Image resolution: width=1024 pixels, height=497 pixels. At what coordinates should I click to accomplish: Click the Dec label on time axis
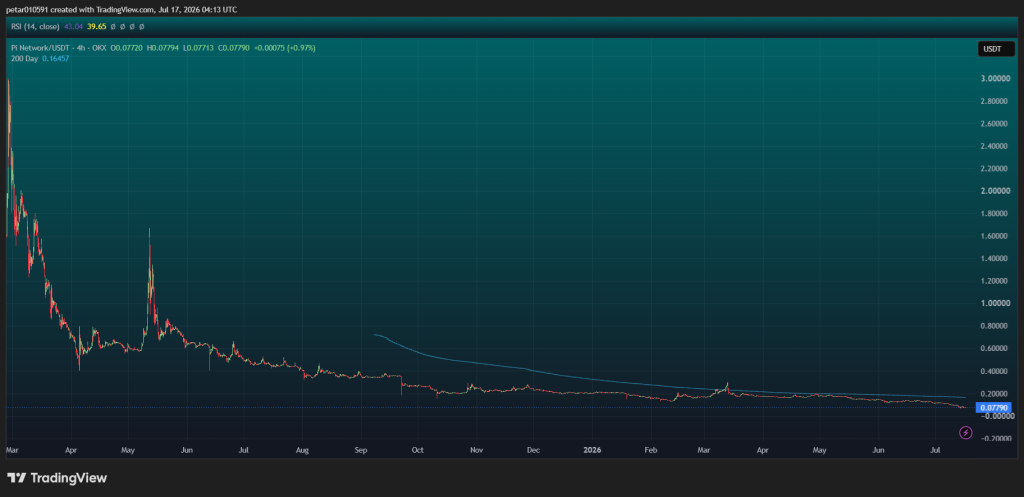coord(533,450)
